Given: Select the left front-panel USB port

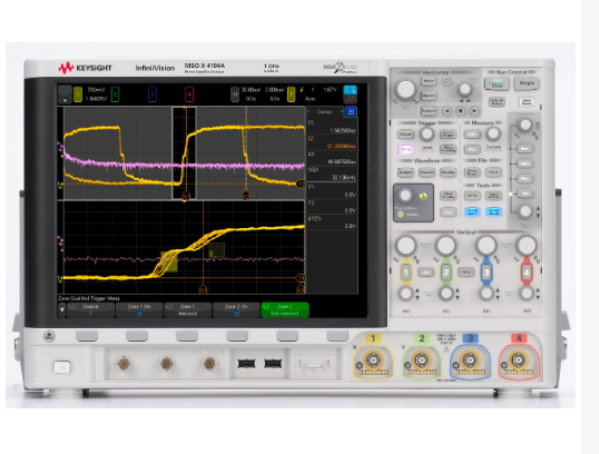Looking at the screenshot, I should (x=246, y=363).
